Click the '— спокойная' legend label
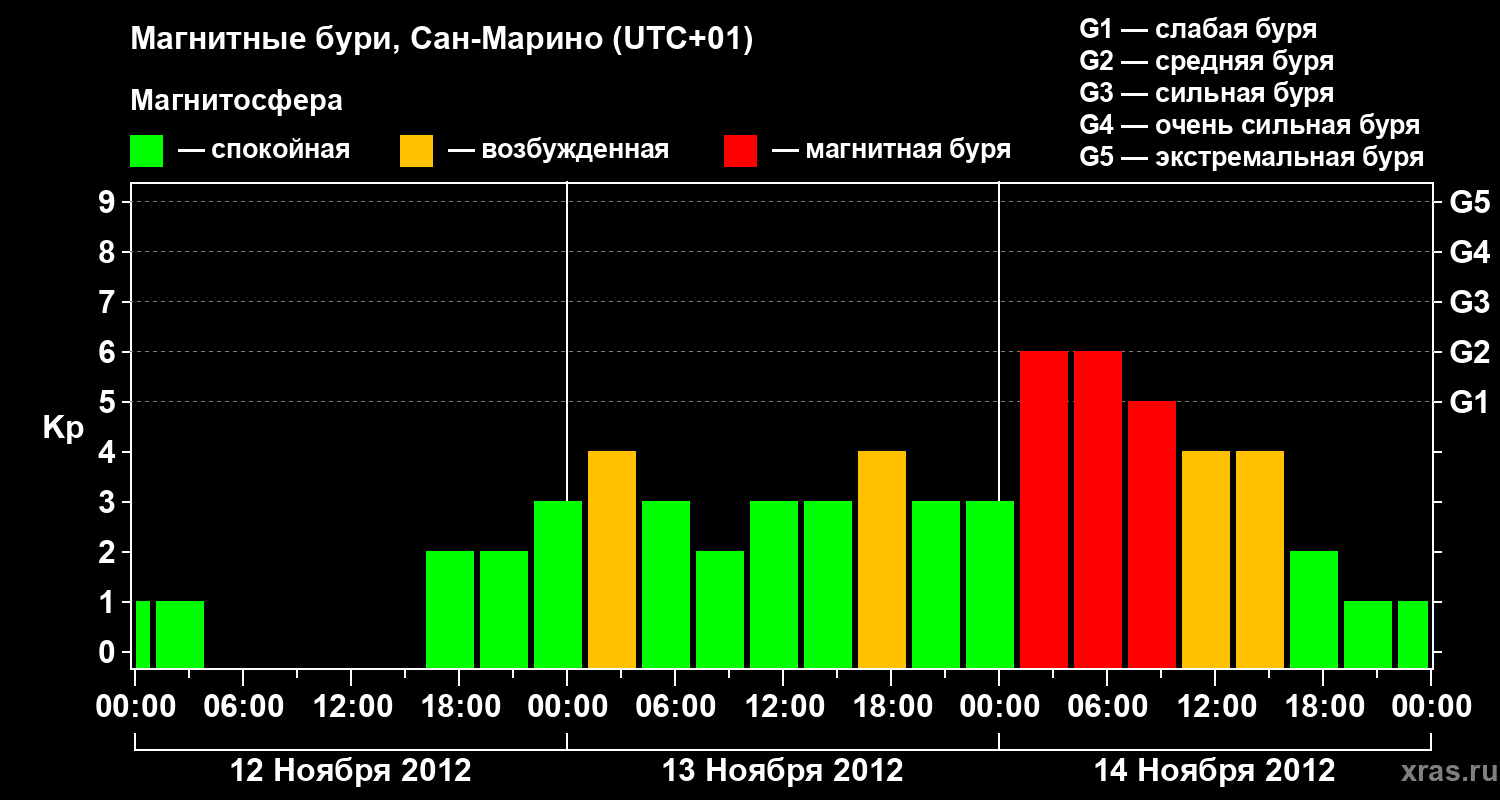Viewport: 1500px width, 800px height. click(x=264, y=150)
